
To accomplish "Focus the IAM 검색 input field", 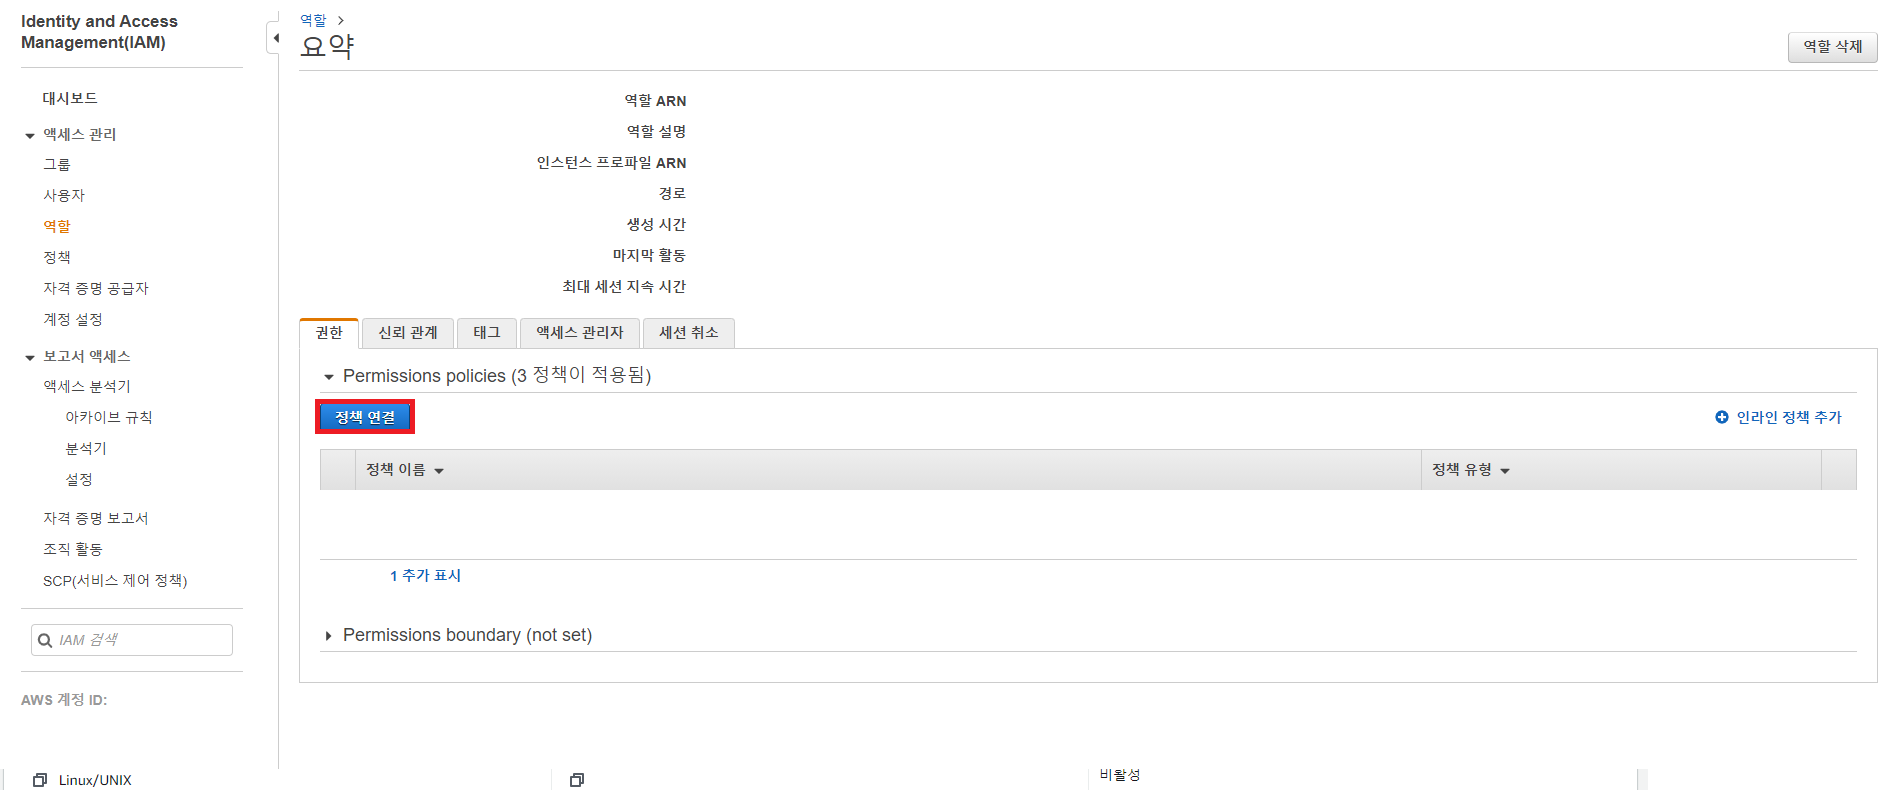I will [x=132, y=640].
